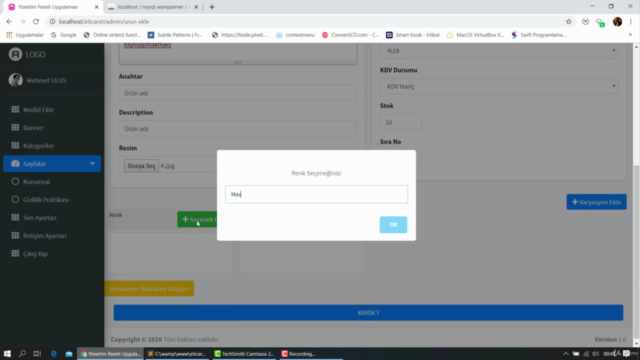This screenshot has width=640, height=360.
Task: Click Varyasyon Stoklarını Oluştur yellow button
Action: 149,289
